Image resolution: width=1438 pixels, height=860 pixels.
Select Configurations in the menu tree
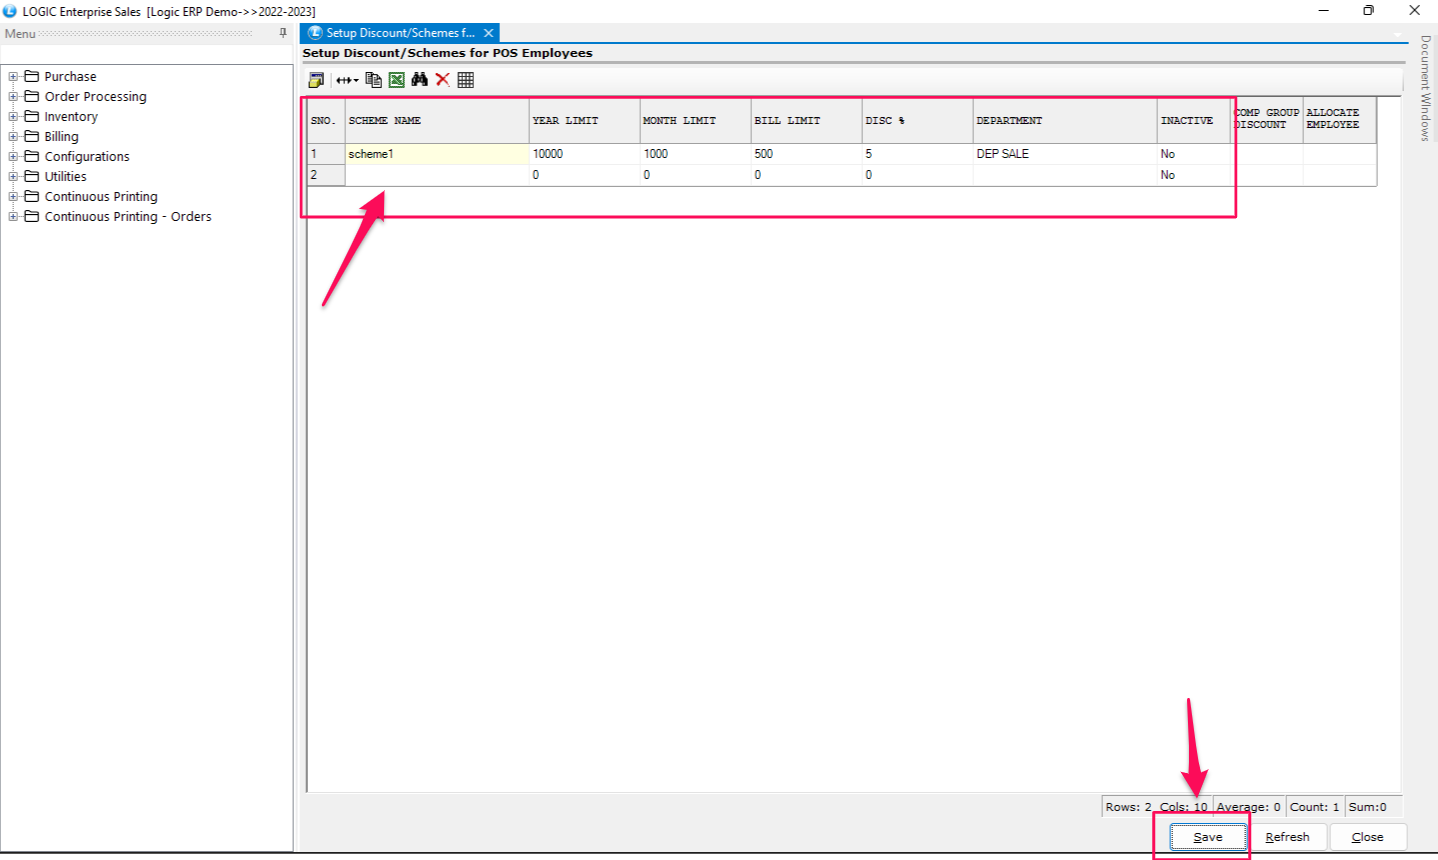click(x=87, y=156)
